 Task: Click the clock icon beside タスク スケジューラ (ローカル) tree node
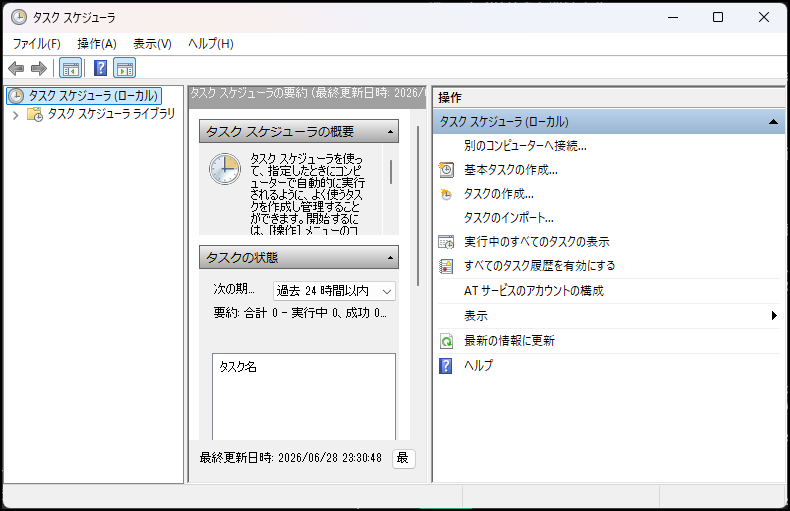pyautogui.click(x=16, y=96)
